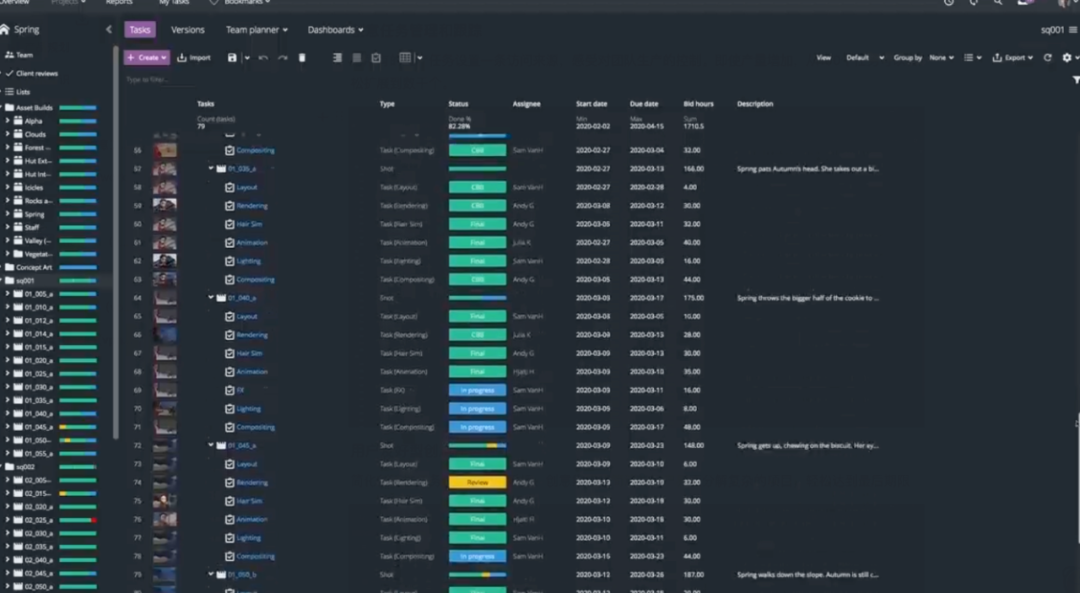Image resolution: width=1080 pixels, height=593 pixels.
Task: Click the filter funnel icon
Action: tap(1076, 80)
